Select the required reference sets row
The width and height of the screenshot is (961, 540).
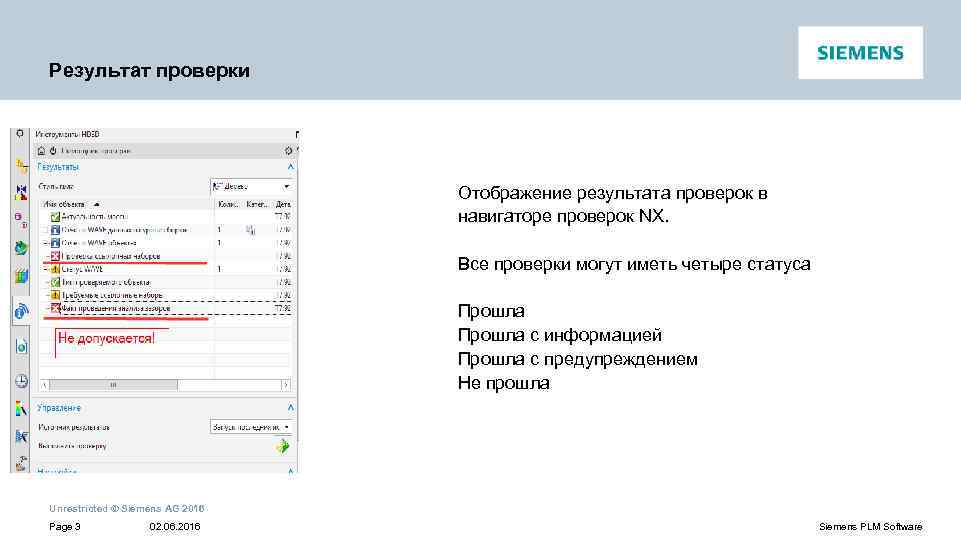pos(167,295)
